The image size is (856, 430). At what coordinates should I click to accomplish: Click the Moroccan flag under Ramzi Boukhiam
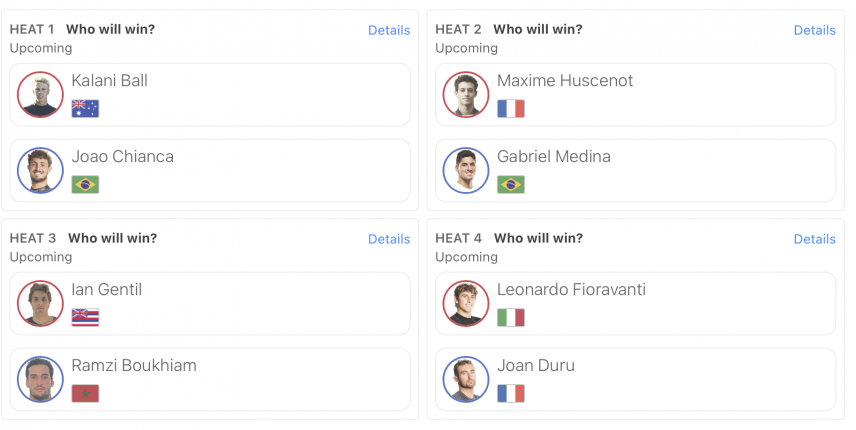point(85,393)
